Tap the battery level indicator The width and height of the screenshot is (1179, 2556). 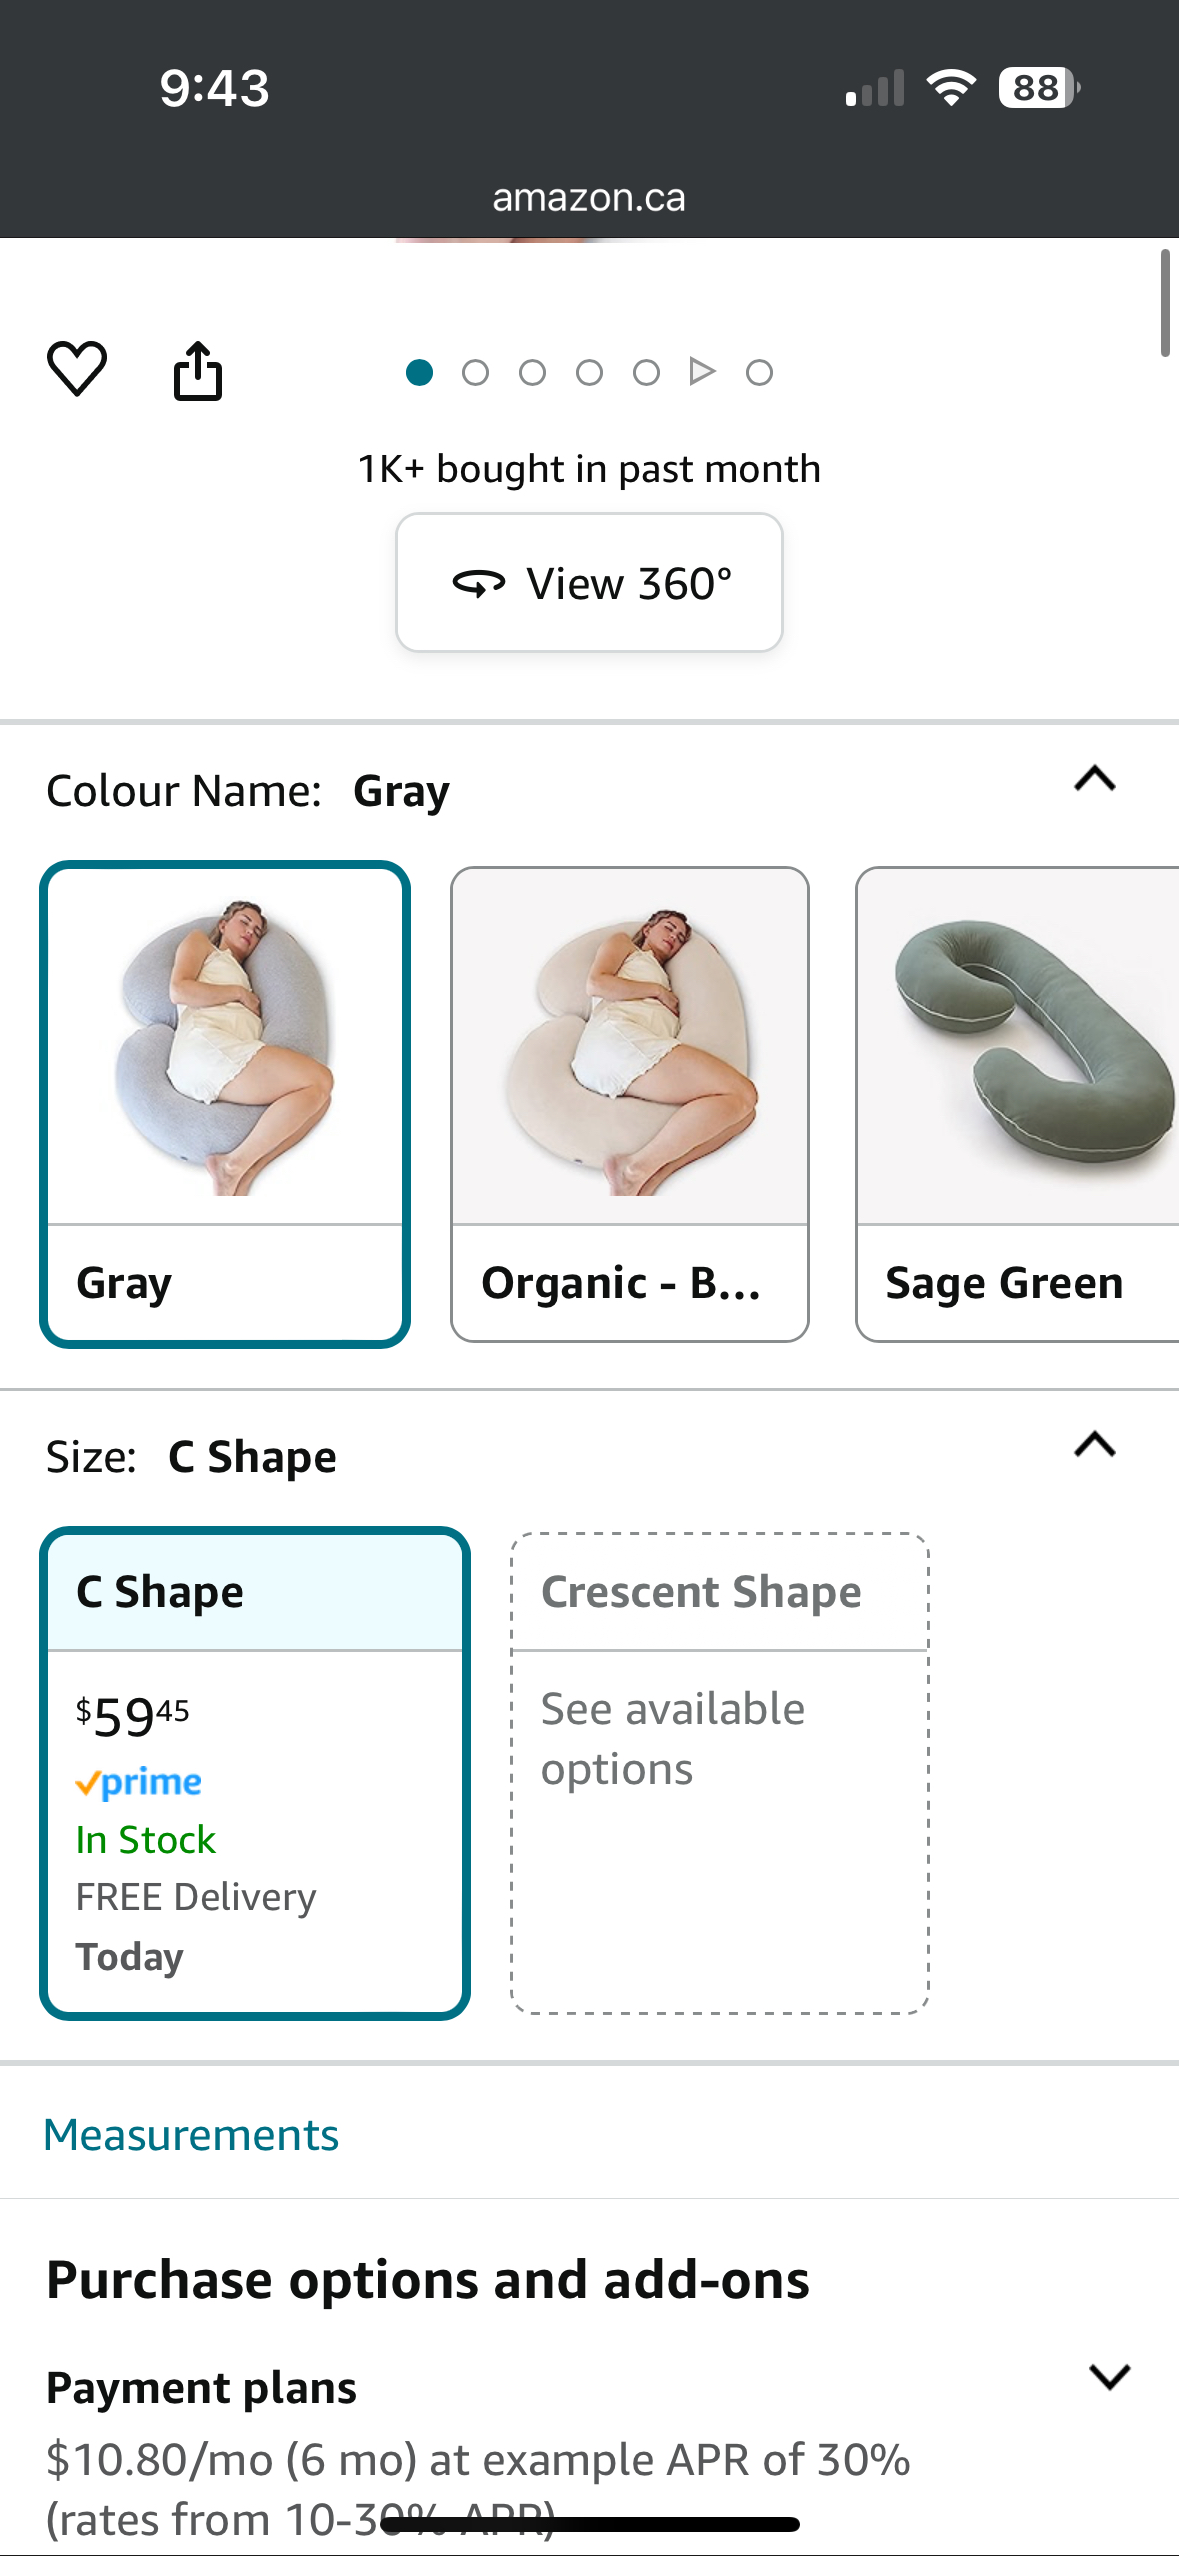[1037, 88]
